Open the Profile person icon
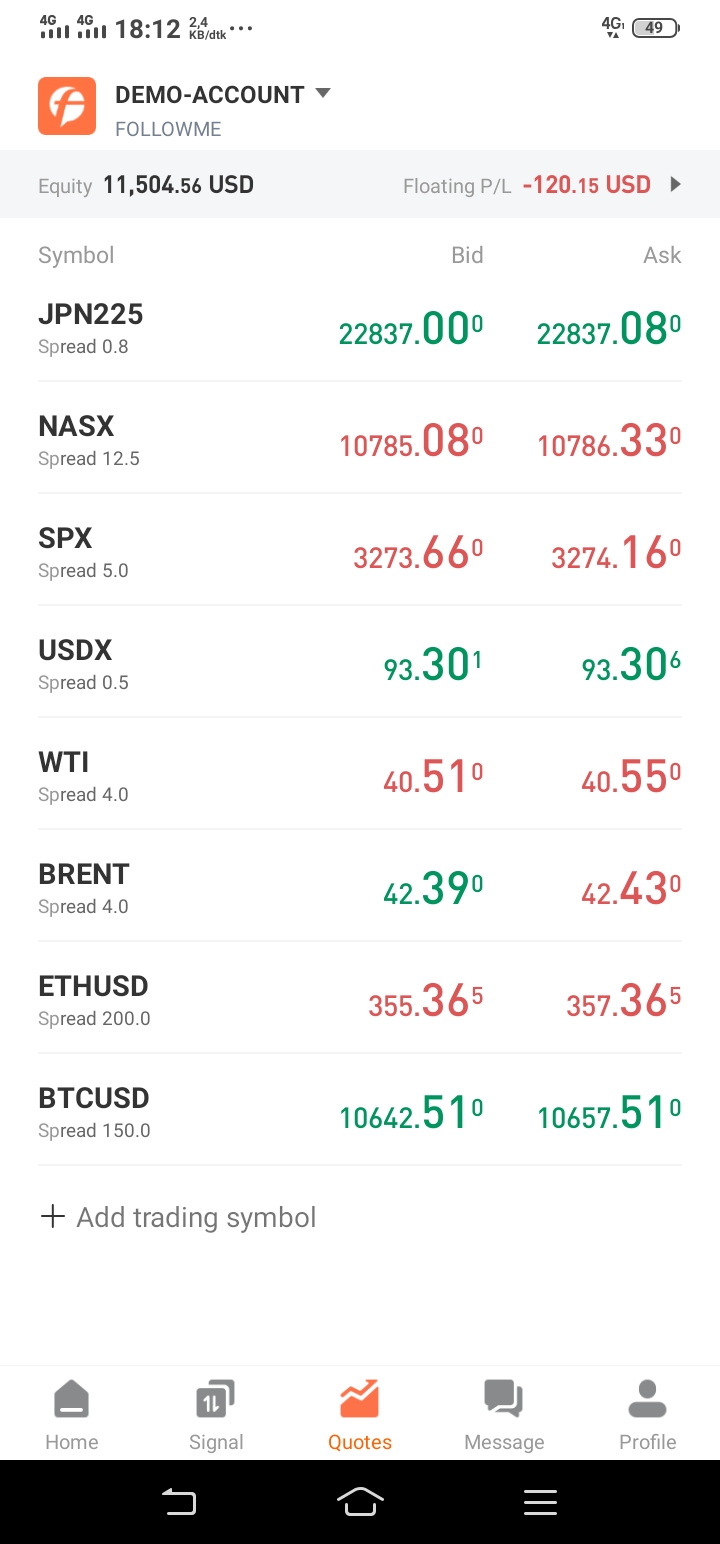The height and width of the screenshot is (1544, 720). (x=647, y=1399)
